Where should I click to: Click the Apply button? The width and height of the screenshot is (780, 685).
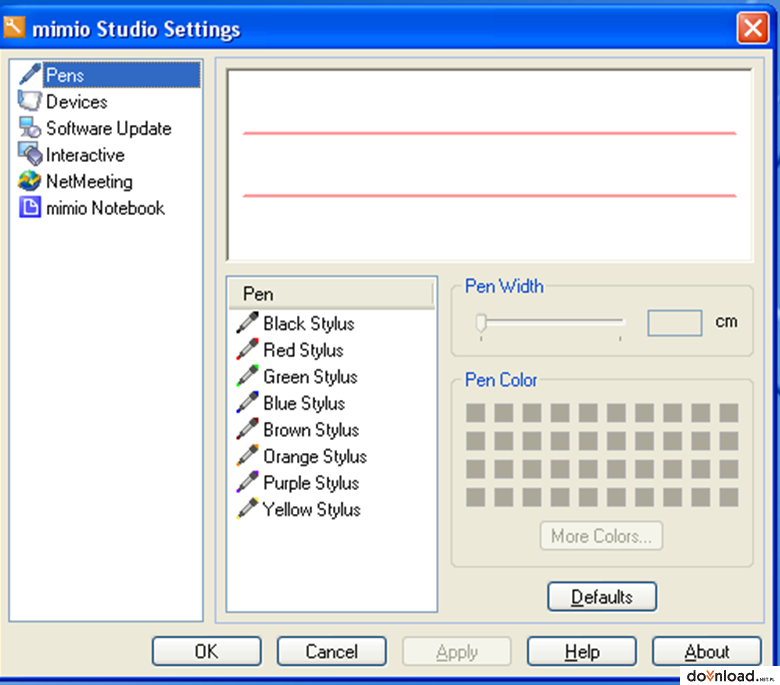coord(457,651)
